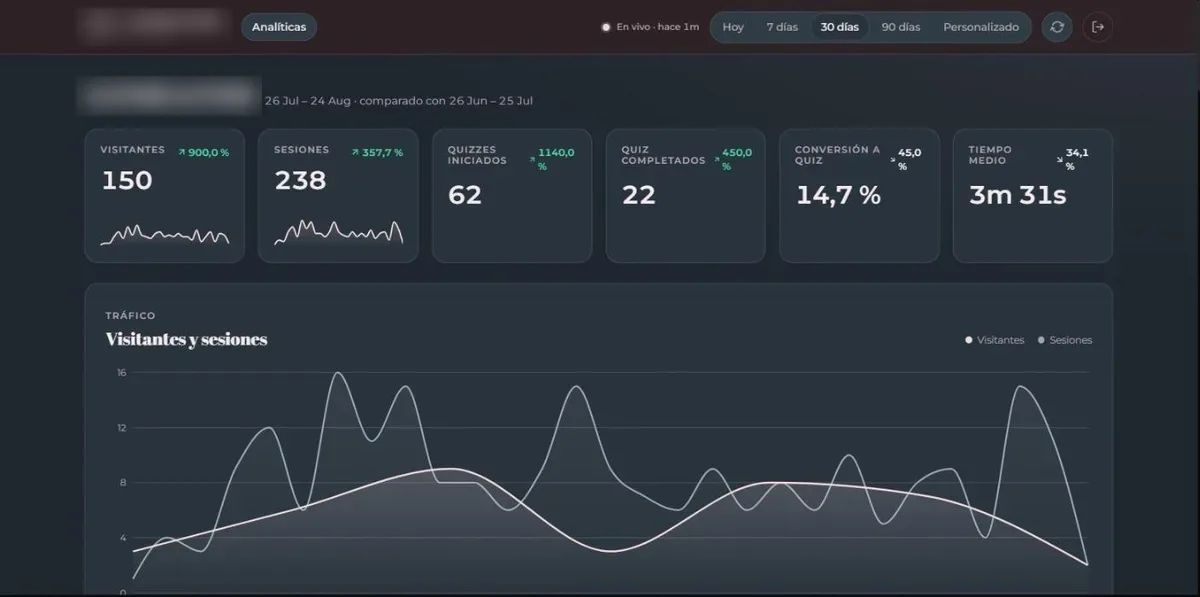This screenshot has width=1200, height=597.
Task: Switch range to 7 días
Action: (782, 27)
